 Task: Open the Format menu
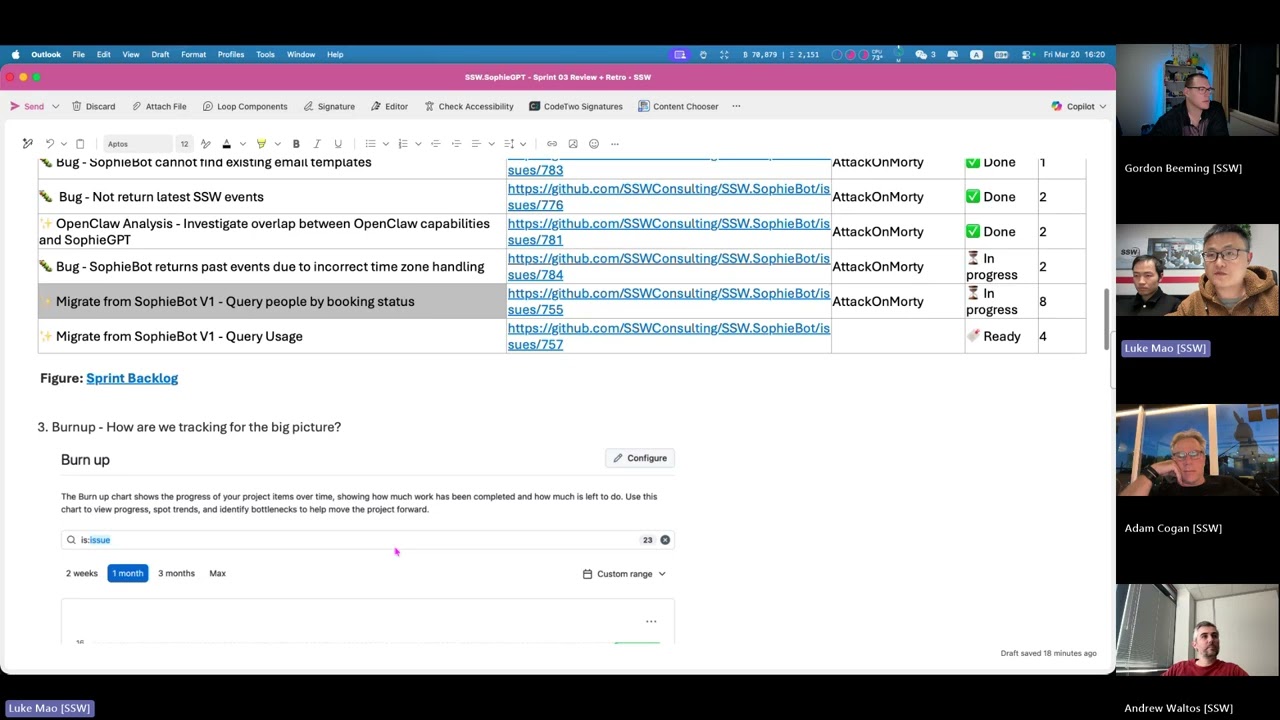pyautogui.click(x=193, y=55)
